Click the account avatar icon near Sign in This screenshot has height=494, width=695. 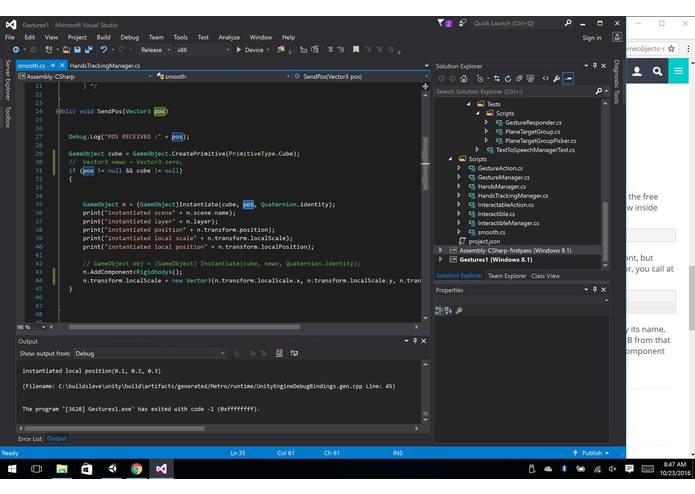click(x=617, y=37)
